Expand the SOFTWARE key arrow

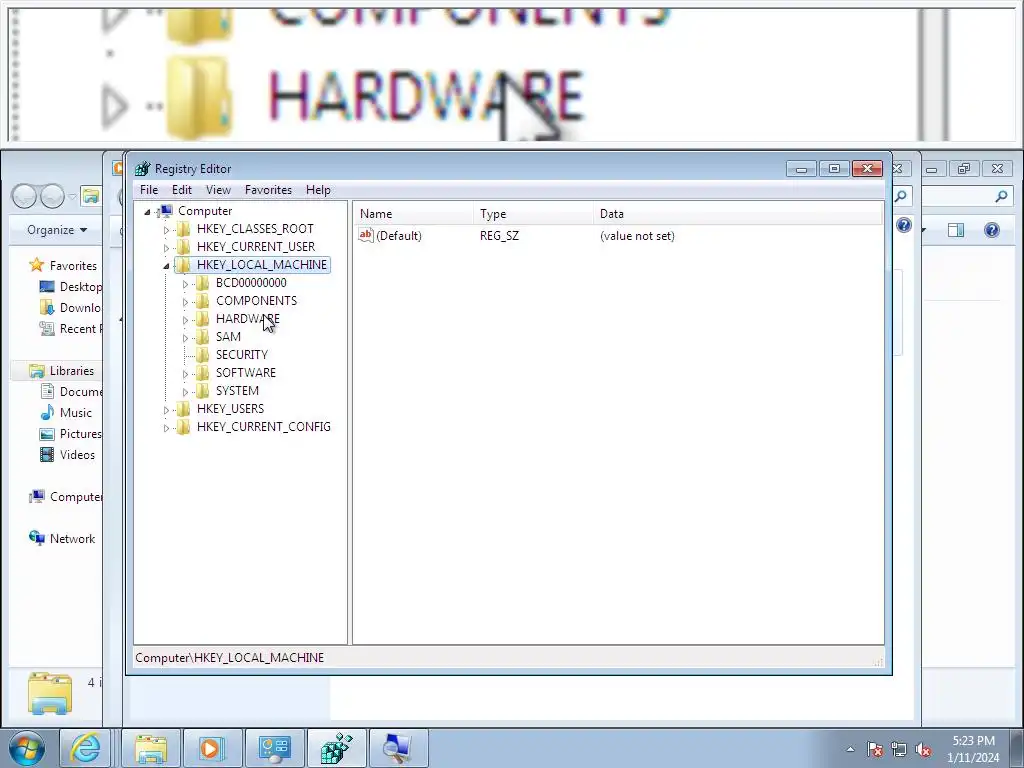pyautogui.click(x=185, y=374)
